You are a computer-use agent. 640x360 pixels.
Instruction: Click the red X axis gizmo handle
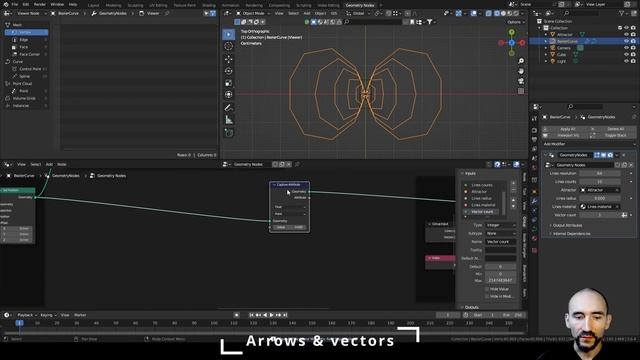coord(522,42)
